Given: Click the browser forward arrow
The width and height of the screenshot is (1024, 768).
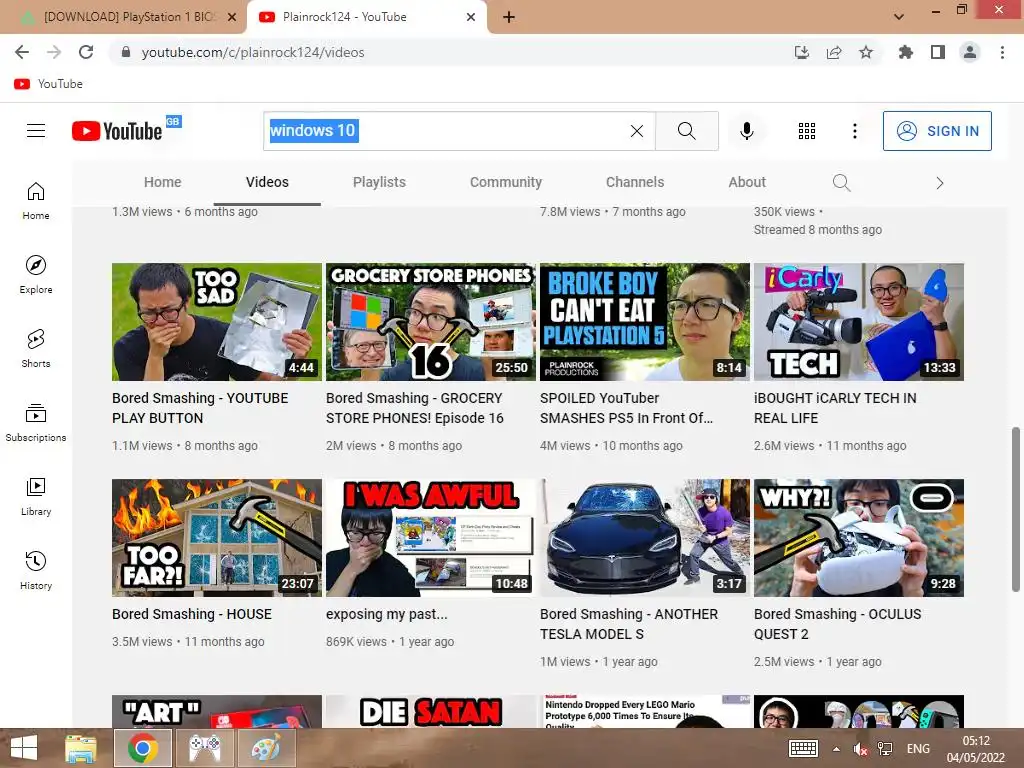Looking at the screenshot, I should tap(54, 52).
